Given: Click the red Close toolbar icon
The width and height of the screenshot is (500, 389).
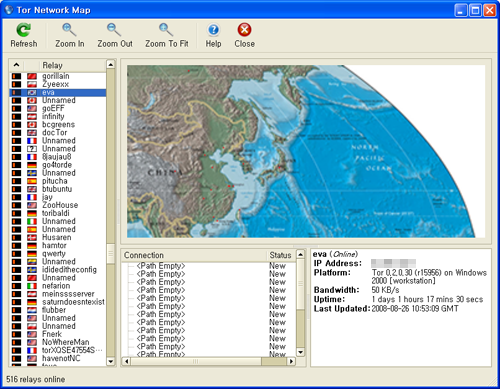Looking at the screenshot, I should 244,30.
